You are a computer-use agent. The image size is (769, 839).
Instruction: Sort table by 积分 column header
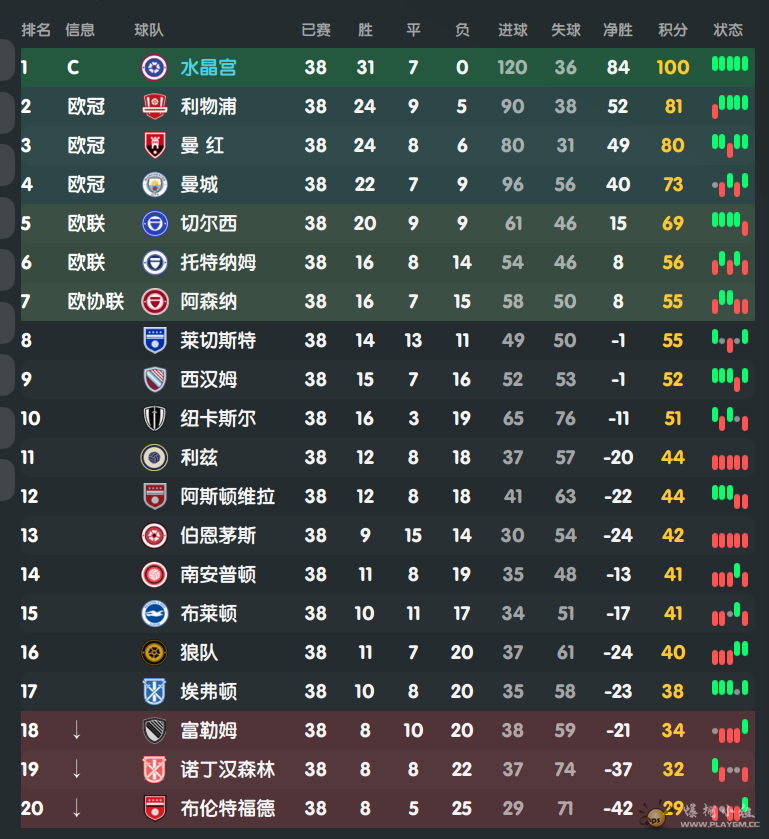[673, 30]
